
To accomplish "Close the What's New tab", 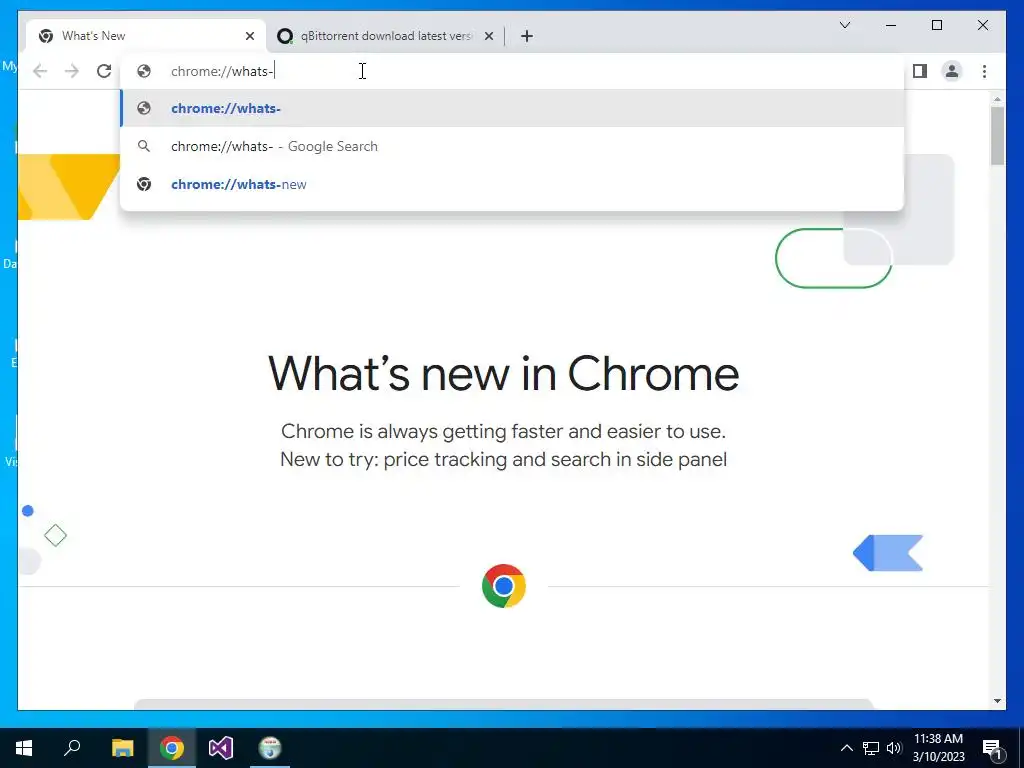I will click(x=249, y=36).
